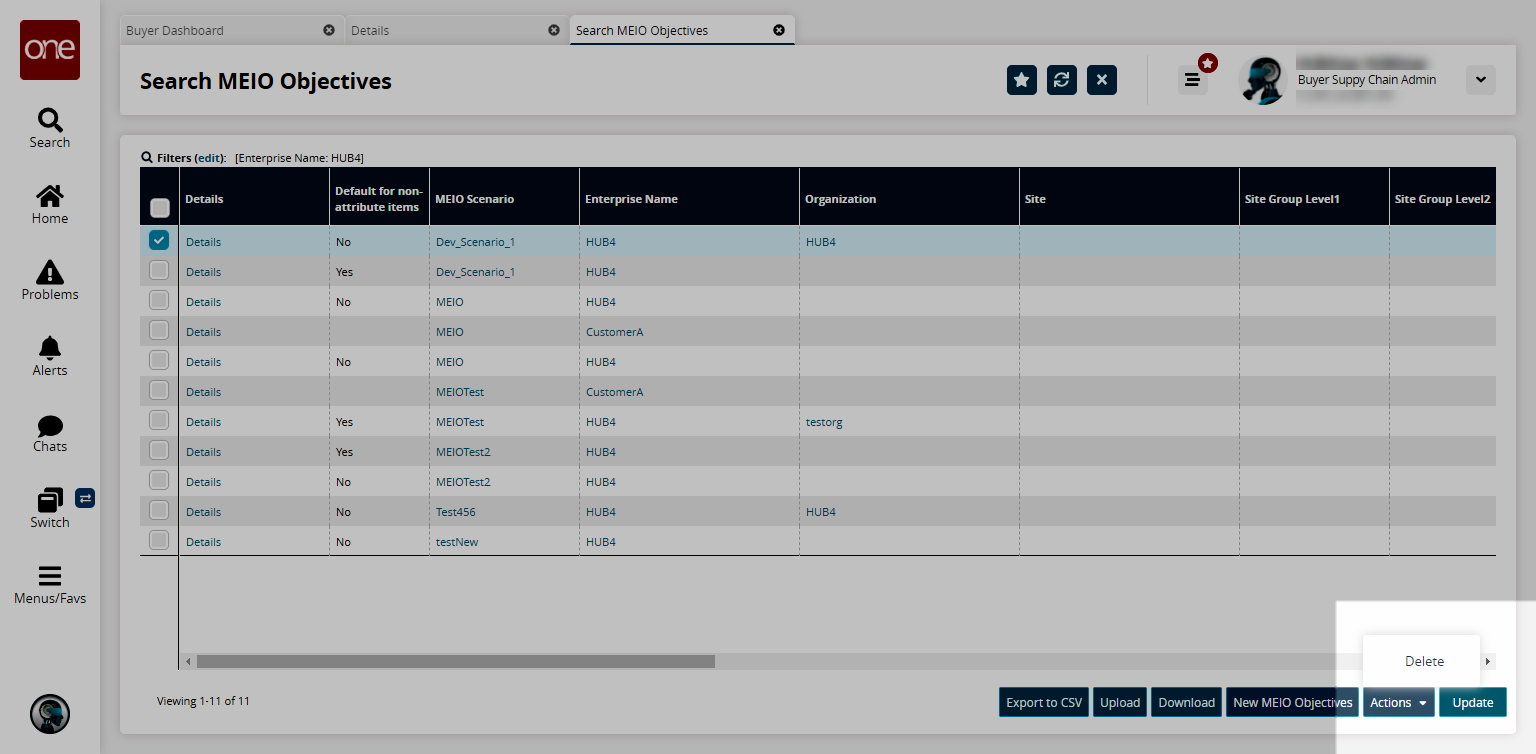Open Details link in the Test456 row

[203, 512]
